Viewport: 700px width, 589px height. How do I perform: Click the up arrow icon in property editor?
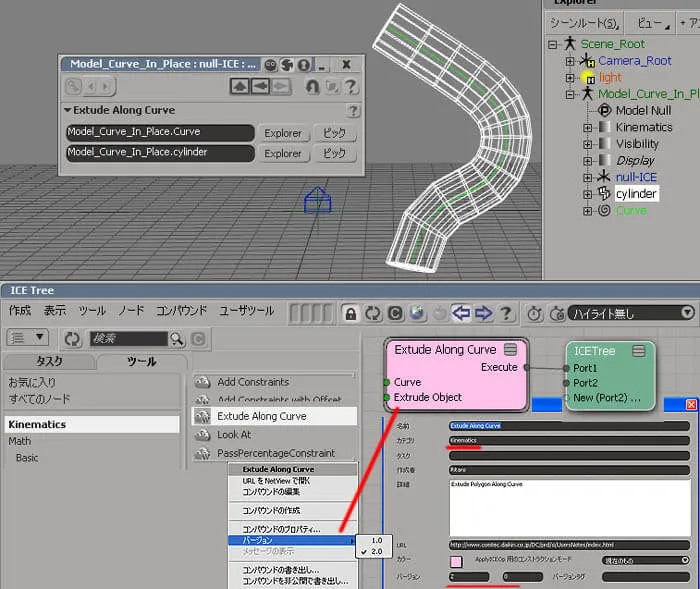(240, 86)
